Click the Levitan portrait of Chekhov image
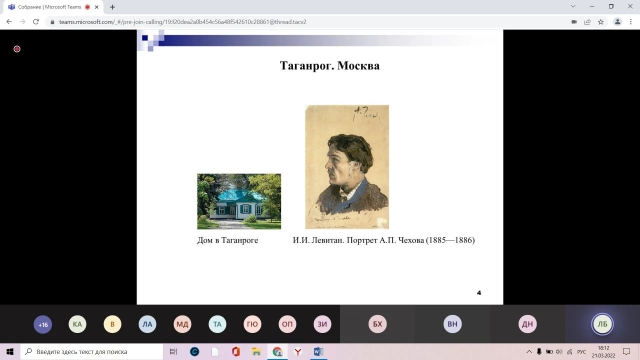This screenshot has width=640, height=360. (x=347, y=167)
